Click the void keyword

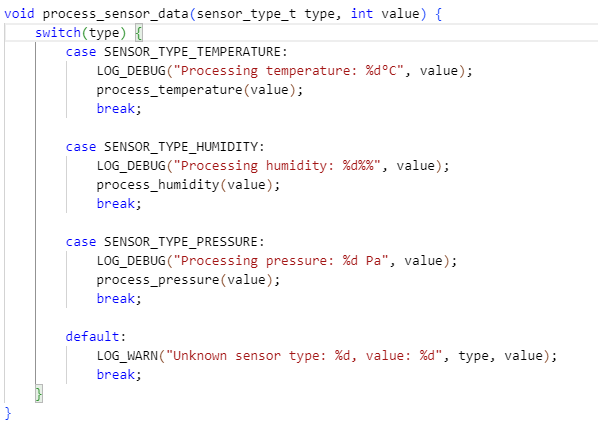click(x=19, y=14)
